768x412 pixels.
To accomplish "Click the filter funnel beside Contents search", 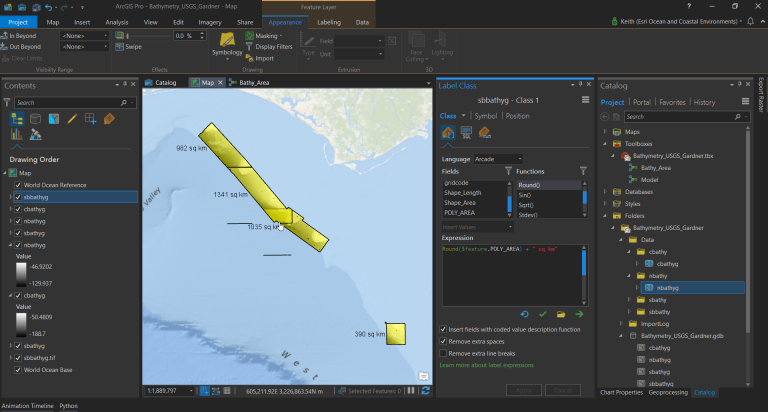I will pyautogui.click(x=7, y=102).
